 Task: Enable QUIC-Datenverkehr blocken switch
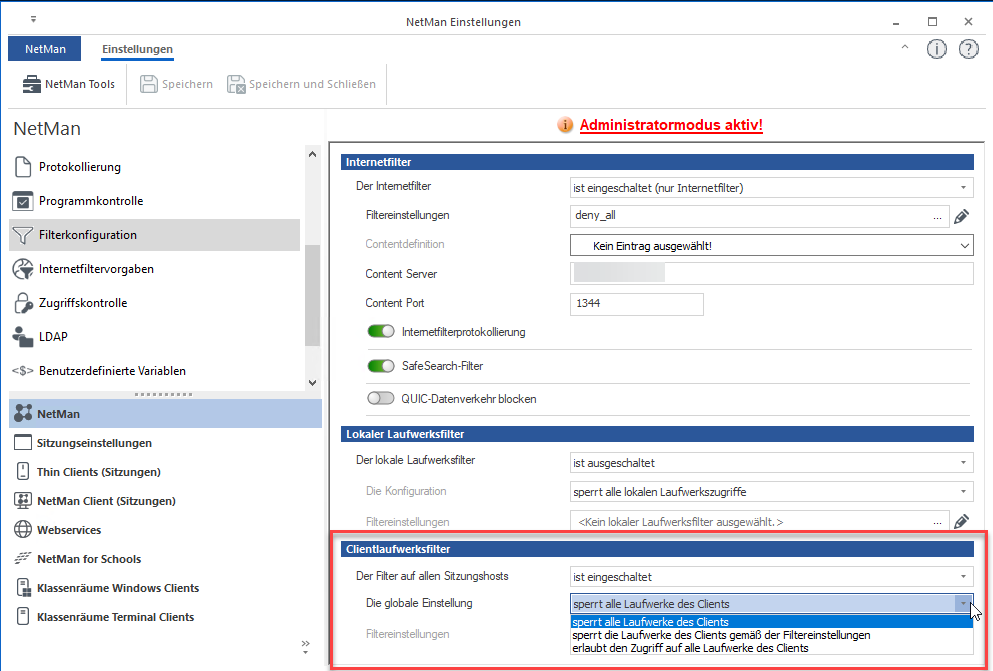pyautogui.click(x=381, y=399)
